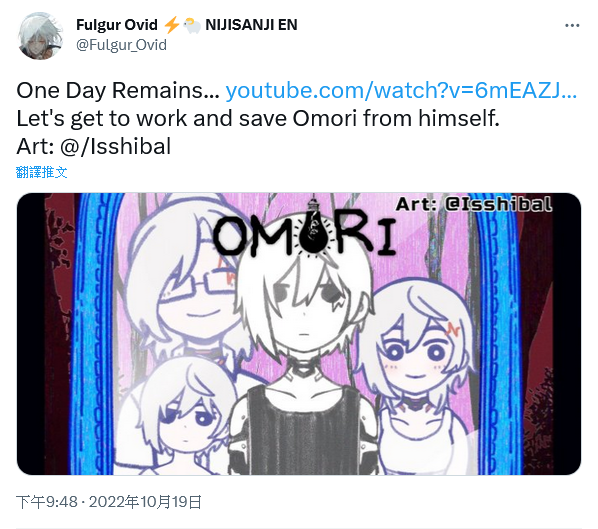Image resolution: width=598 pixels, height=529 pixels.
Task: Click the small bottom-left chibi character
Action: pyautogui.click(x=183, y=416)
